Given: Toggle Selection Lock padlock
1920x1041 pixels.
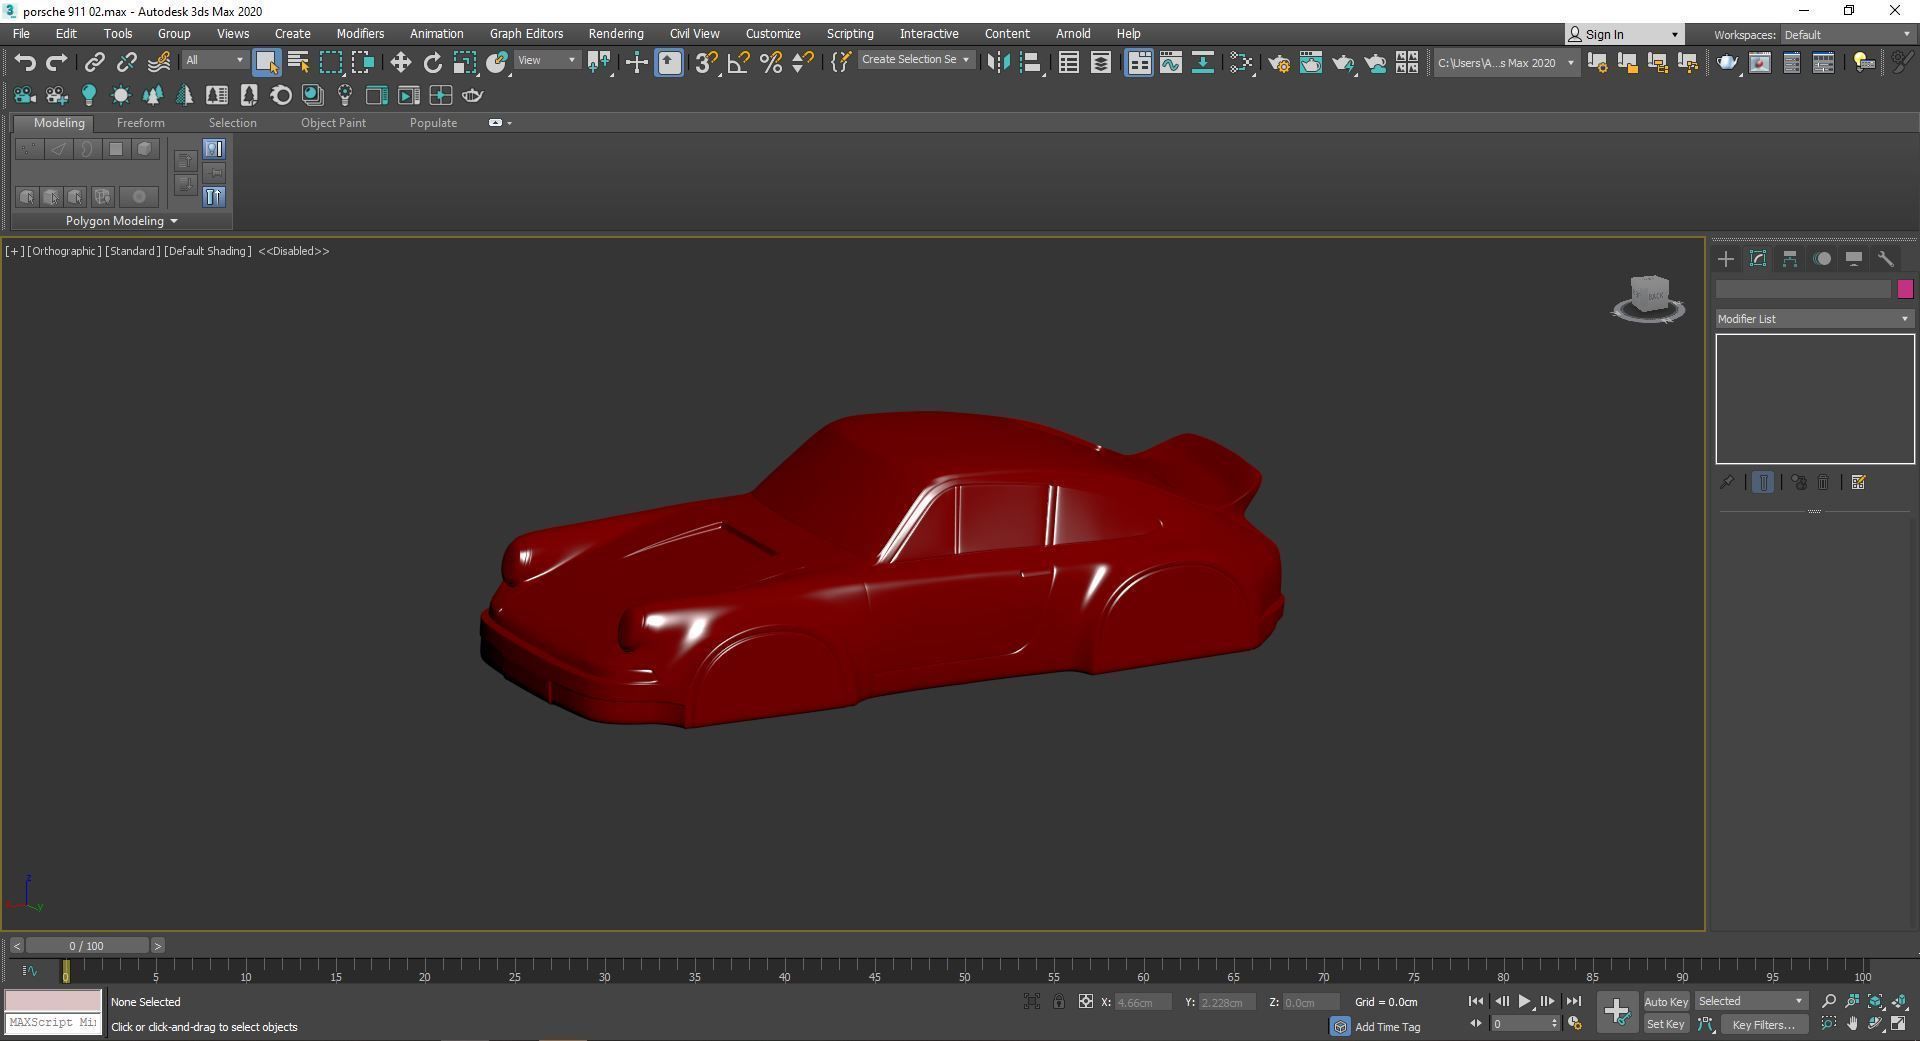Looking at the screenshot, I should point(1059,1001).
